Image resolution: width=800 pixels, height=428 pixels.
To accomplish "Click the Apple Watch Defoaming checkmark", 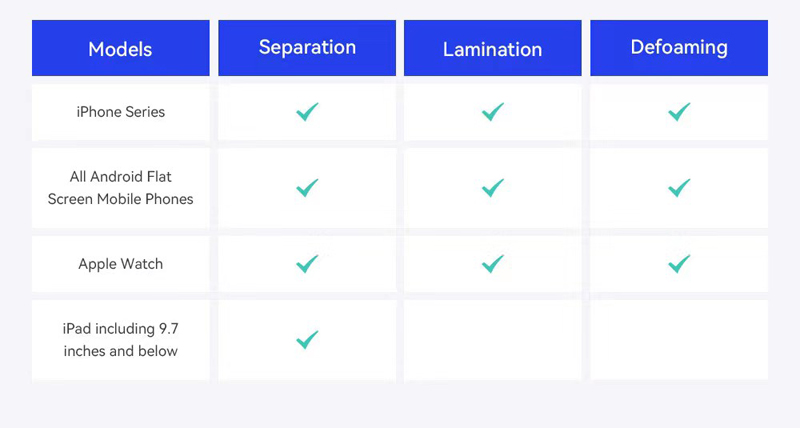I will coord(679,264).
